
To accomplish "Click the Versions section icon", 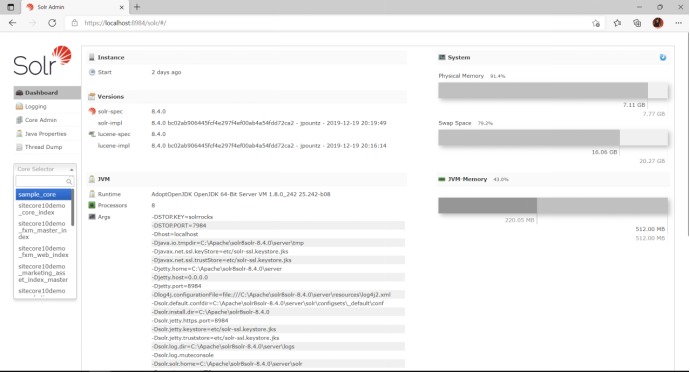I will tap(92, 96).
